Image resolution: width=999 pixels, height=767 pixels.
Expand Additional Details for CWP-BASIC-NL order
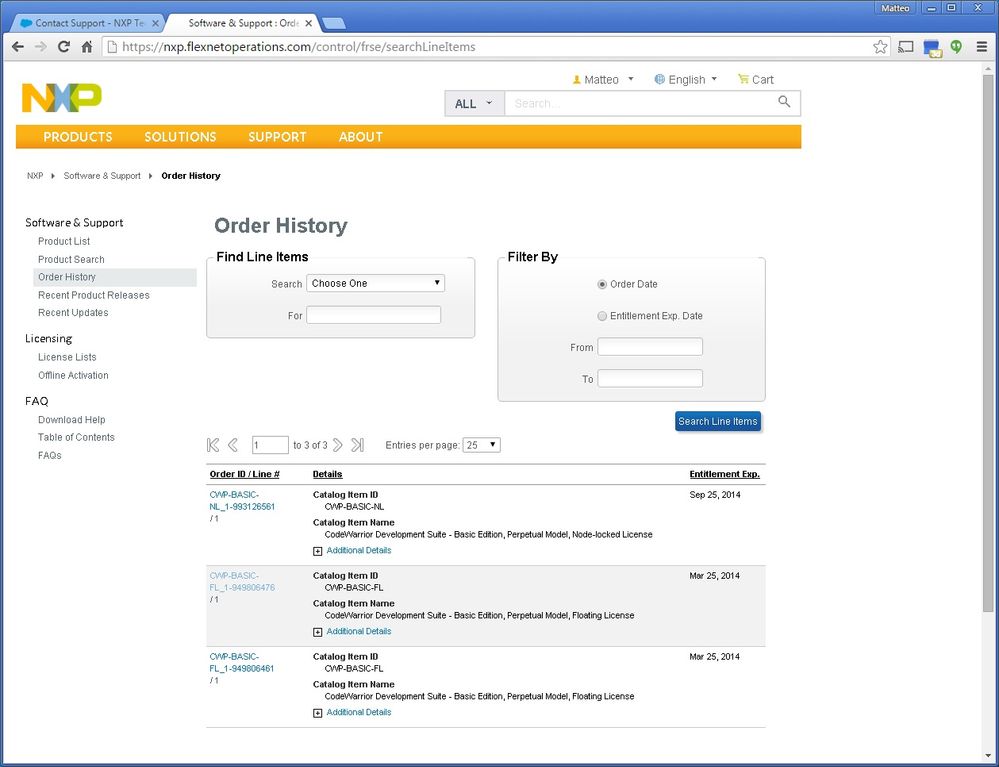pos(352,550)
